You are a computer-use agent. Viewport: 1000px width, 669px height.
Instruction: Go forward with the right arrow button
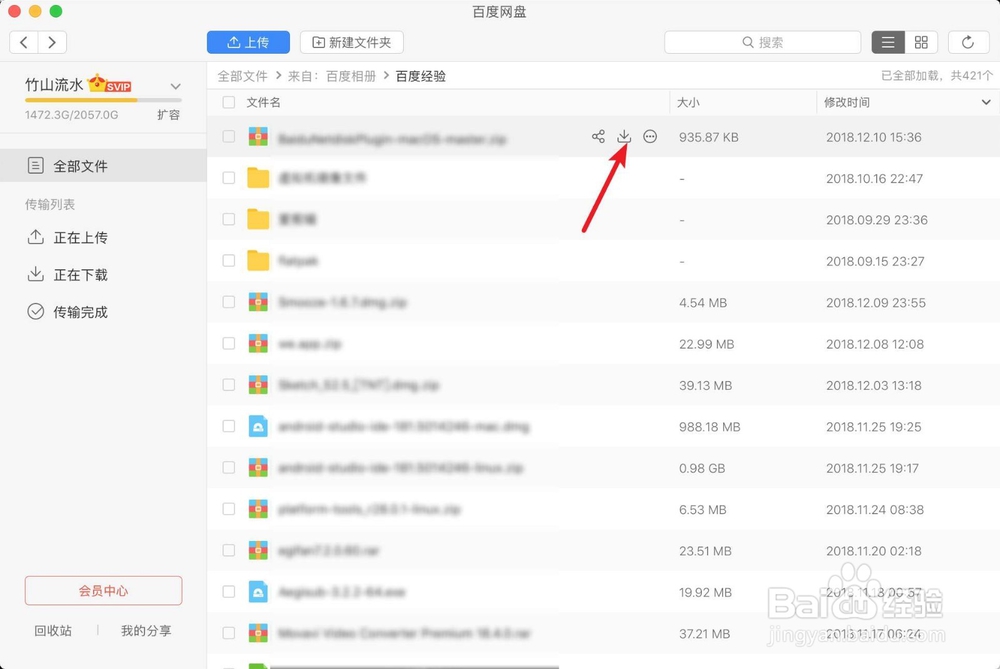click(x=52, y=42)
